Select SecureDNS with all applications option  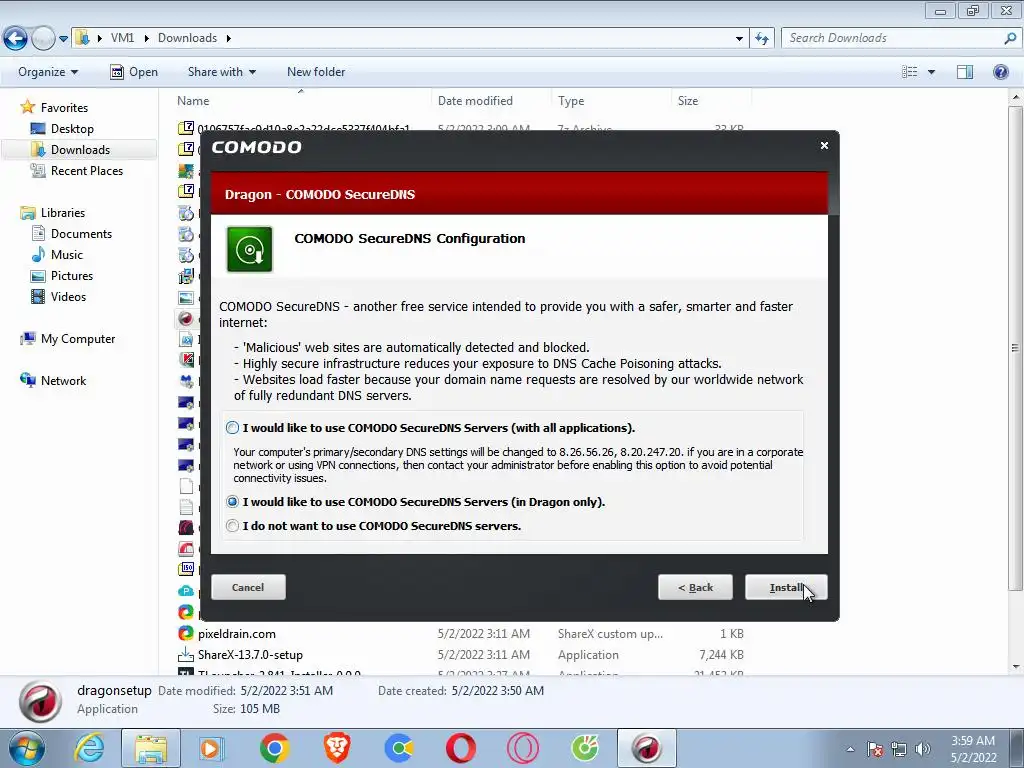(x=232, y=428)
